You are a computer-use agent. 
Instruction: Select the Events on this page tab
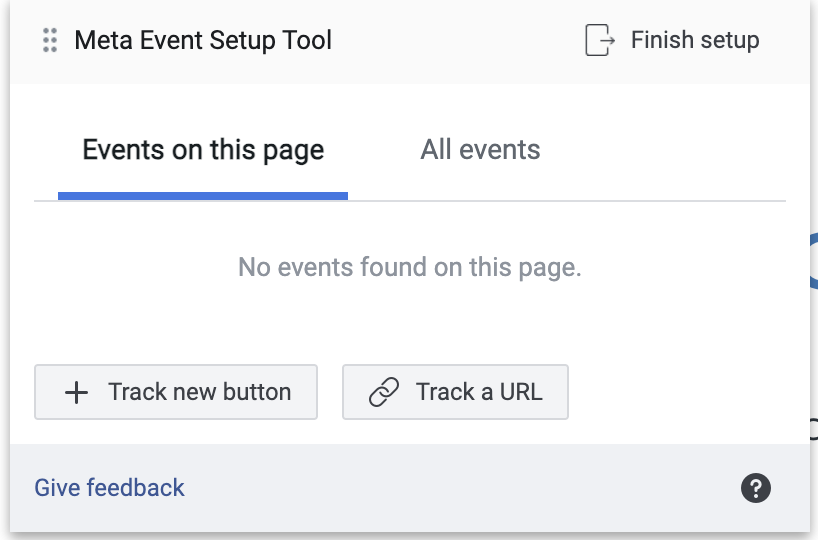203,150
